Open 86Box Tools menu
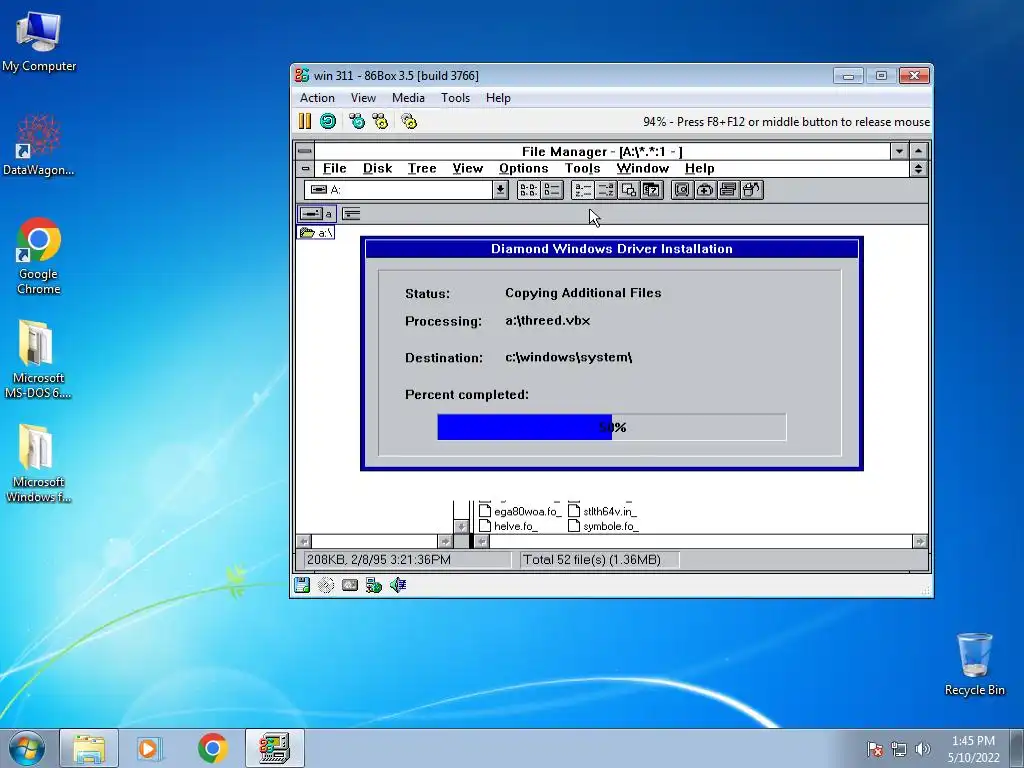This screenshot has height=768, width=1024. [x=455, y=97]
